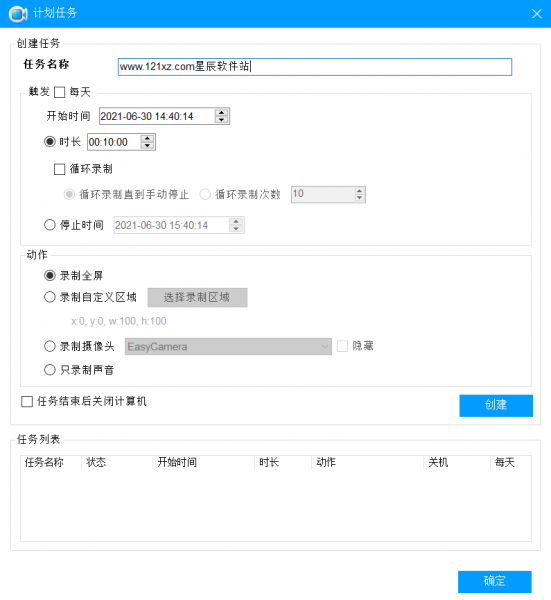Open the EasyCamera device dropdown
Image resolution: width=551 pixels, height=600 pixels.
(x=228, y=347)
